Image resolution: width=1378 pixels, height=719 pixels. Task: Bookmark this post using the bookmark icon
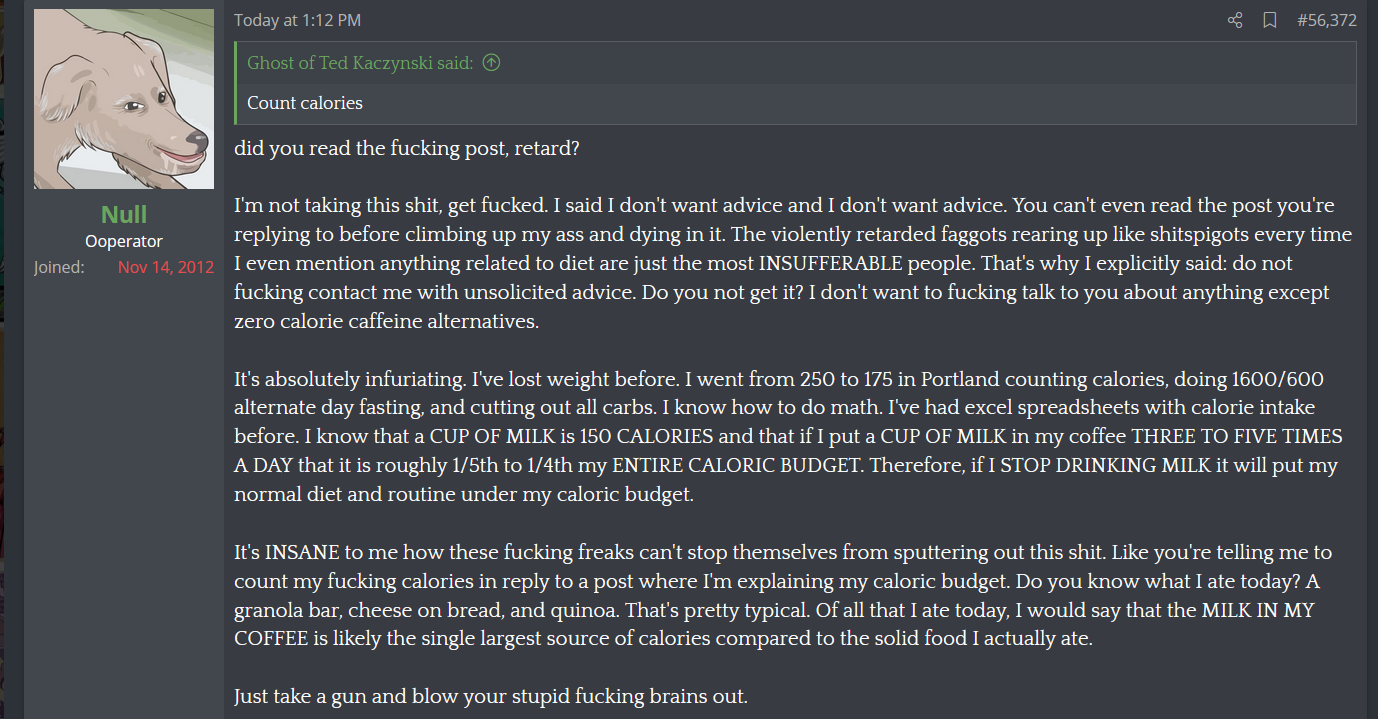(1270, 20)
